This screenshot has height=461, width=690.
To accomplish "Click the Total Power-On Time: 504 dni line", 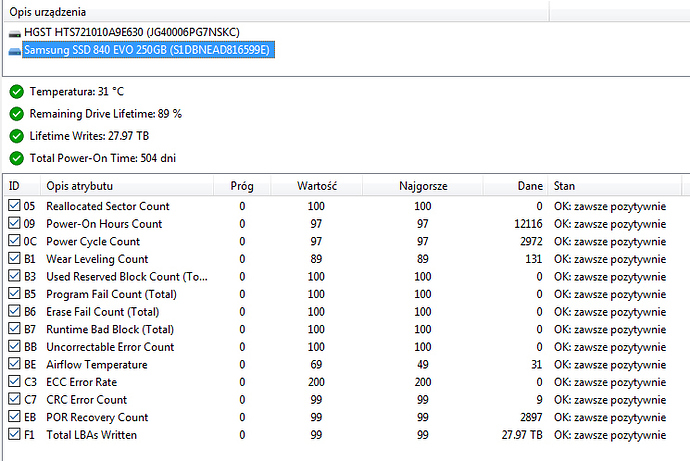I will pyautogui.click(x=103, y=157).
